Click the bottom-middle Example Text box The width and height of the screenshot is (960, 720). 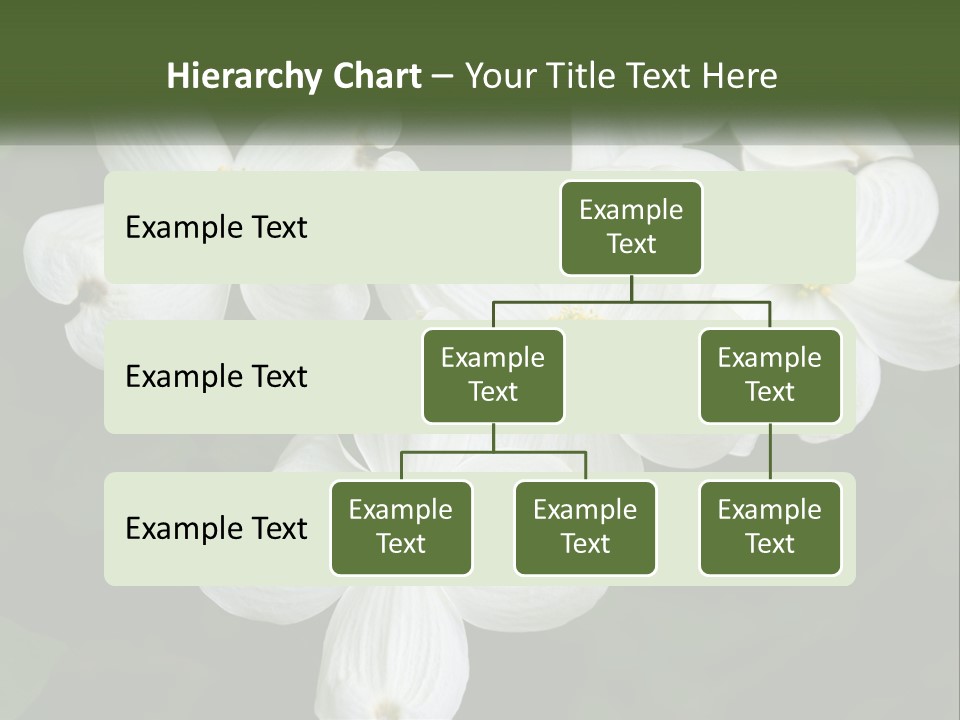tap(585, 527)
